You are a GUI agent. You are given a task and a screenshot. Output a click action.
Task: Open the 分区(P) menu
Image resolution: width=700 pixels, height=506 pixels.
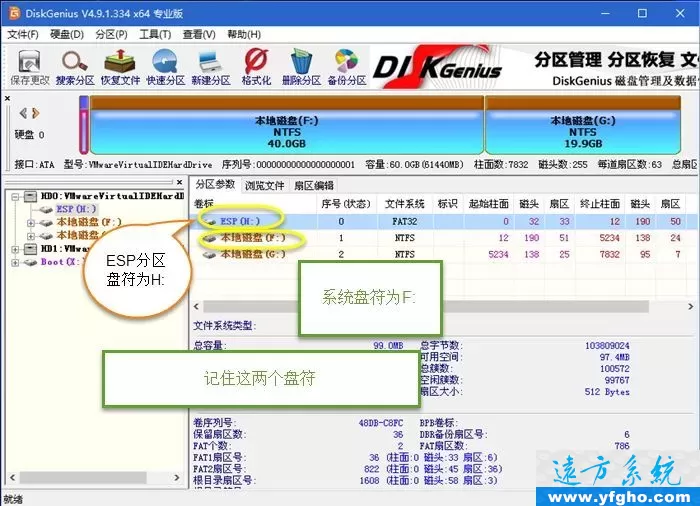[111, 34]
